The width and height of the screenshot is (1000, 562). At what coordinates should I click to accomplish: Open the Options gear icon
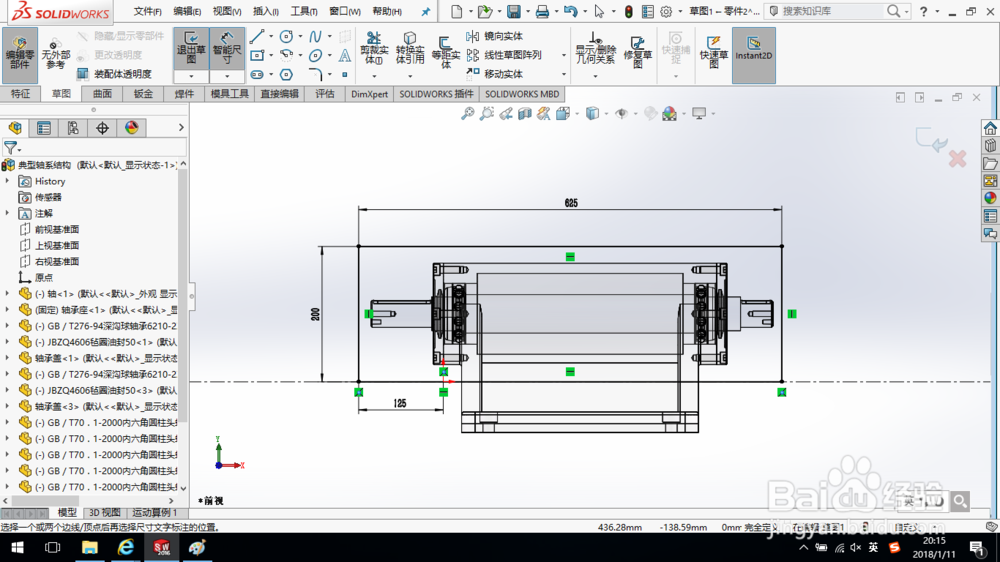(x=666, y=11)
